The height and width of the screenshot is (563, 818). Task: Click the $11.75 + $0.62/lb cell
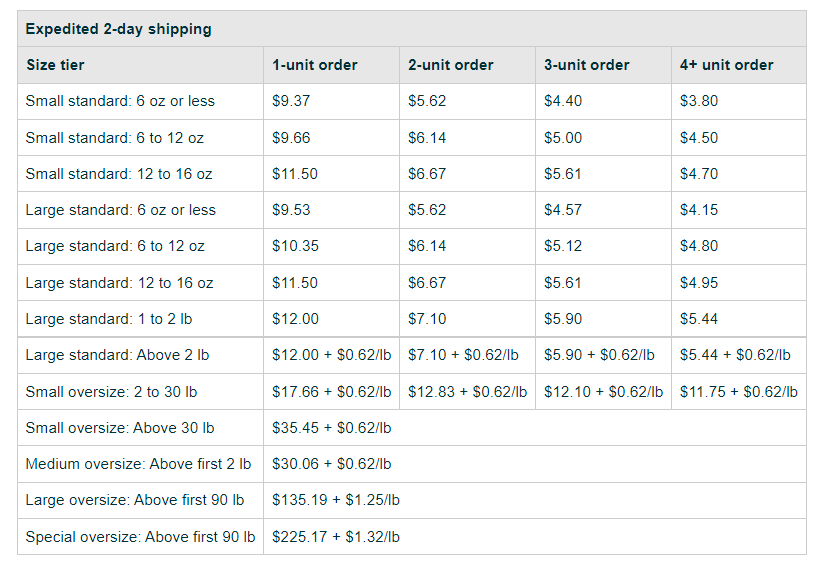[739, 392]
